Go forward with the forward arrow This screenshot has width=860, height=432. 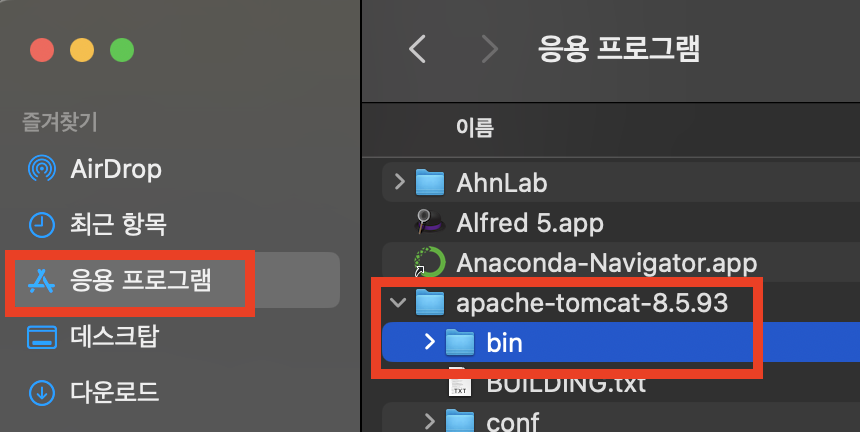(x=489, y=48)
